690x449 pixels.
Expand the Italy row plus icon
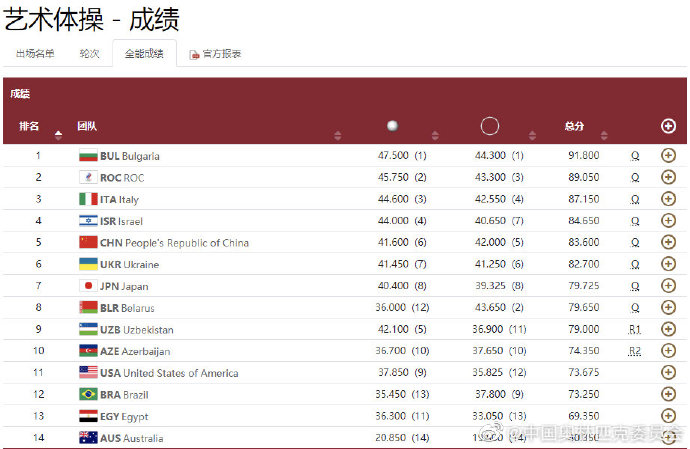tap(668, 199)
